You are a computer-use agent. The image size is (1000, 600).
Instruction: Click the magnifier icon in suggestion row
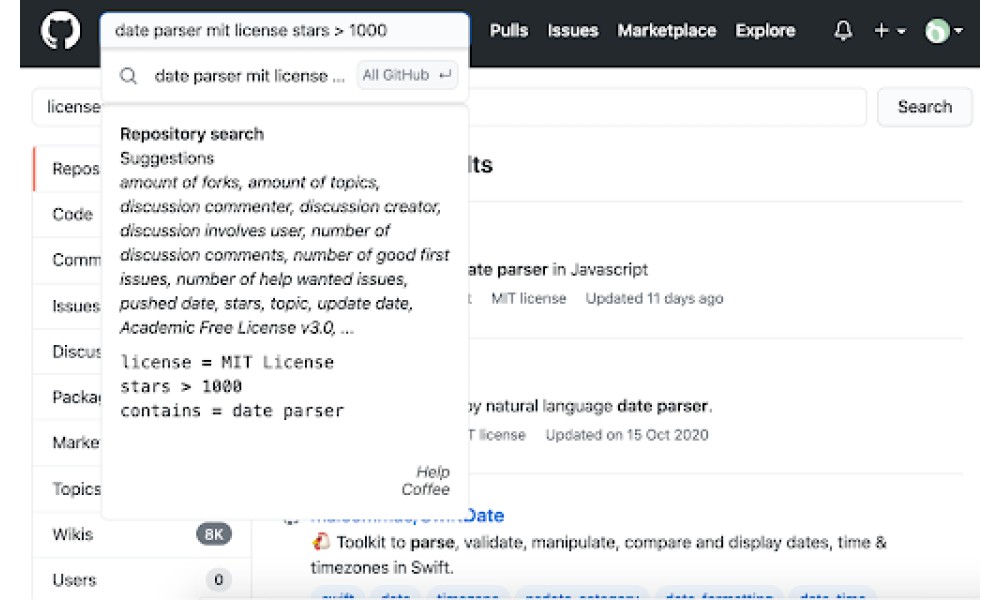coord(128,76)
